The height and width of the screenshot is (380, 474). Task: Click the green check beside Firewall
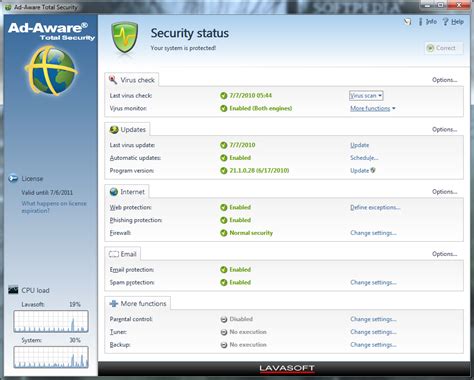coord(224,233)
